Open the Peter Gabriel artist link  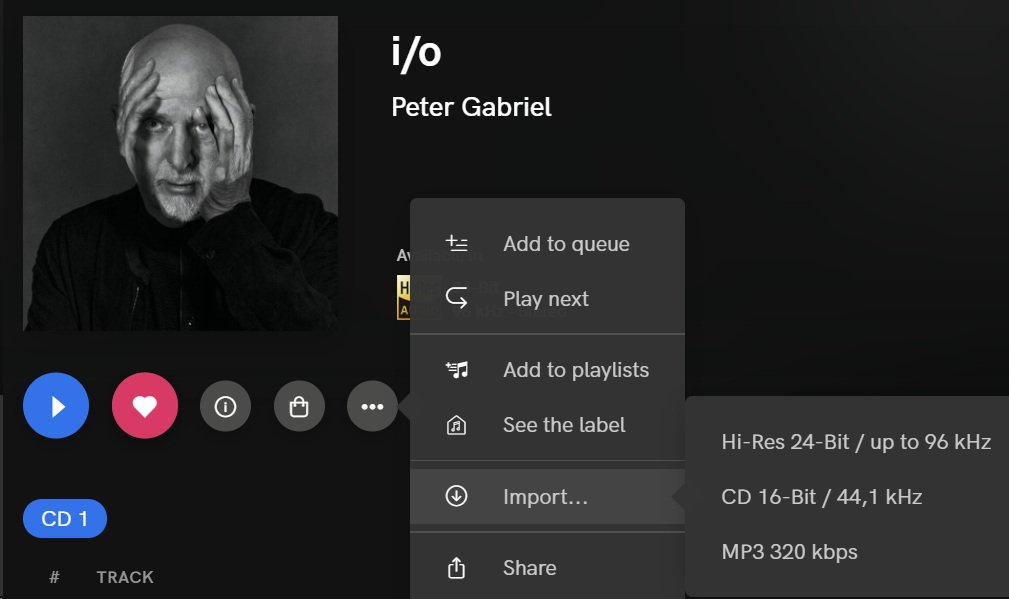(x=471, y=107)
